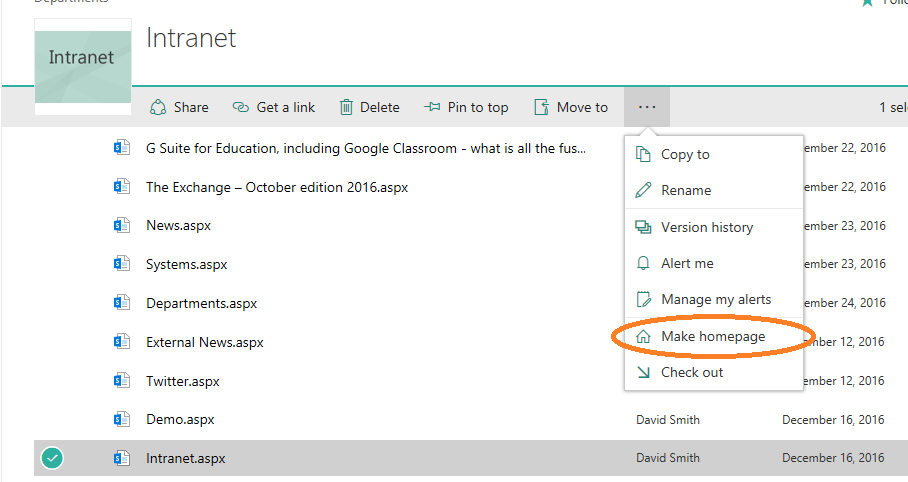Image resolution: width=908 pixels, height=482 pixels.
Task: Click the Intranet page title heading
Action: tap(191, 38)
